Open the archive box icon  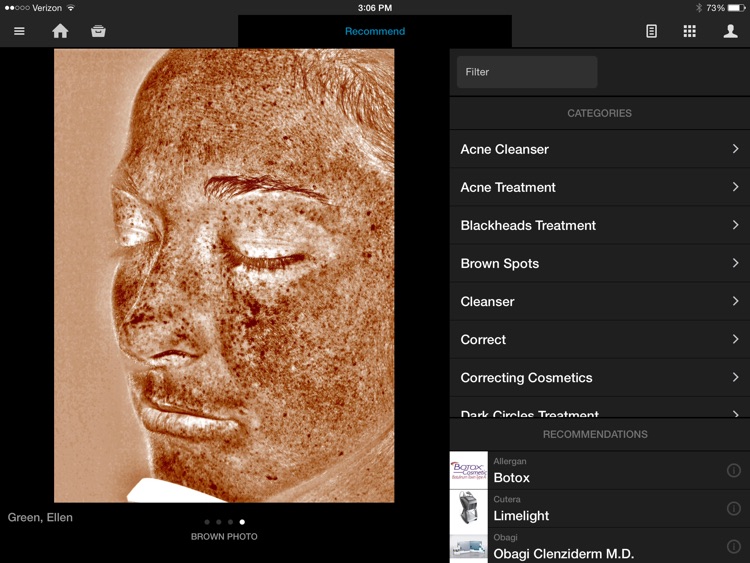(x=99, y=31)
